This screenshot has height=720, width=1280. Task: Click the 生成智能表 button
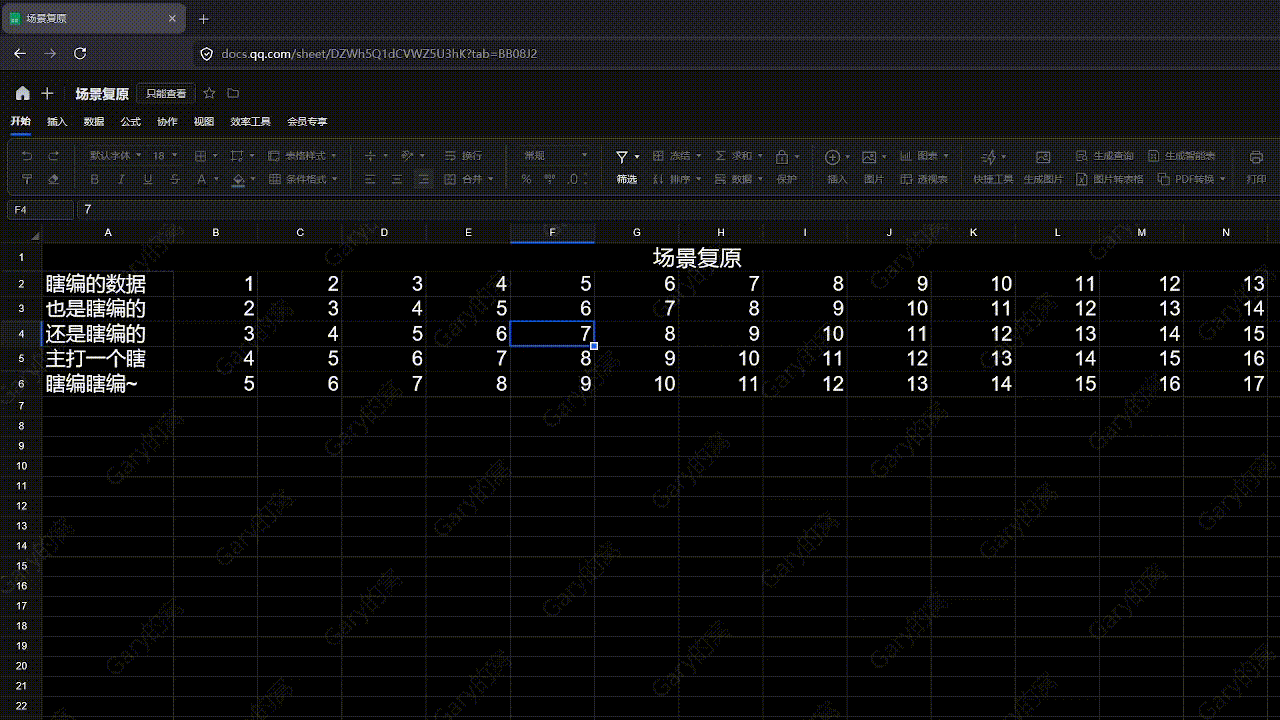tap(1181, 156)
